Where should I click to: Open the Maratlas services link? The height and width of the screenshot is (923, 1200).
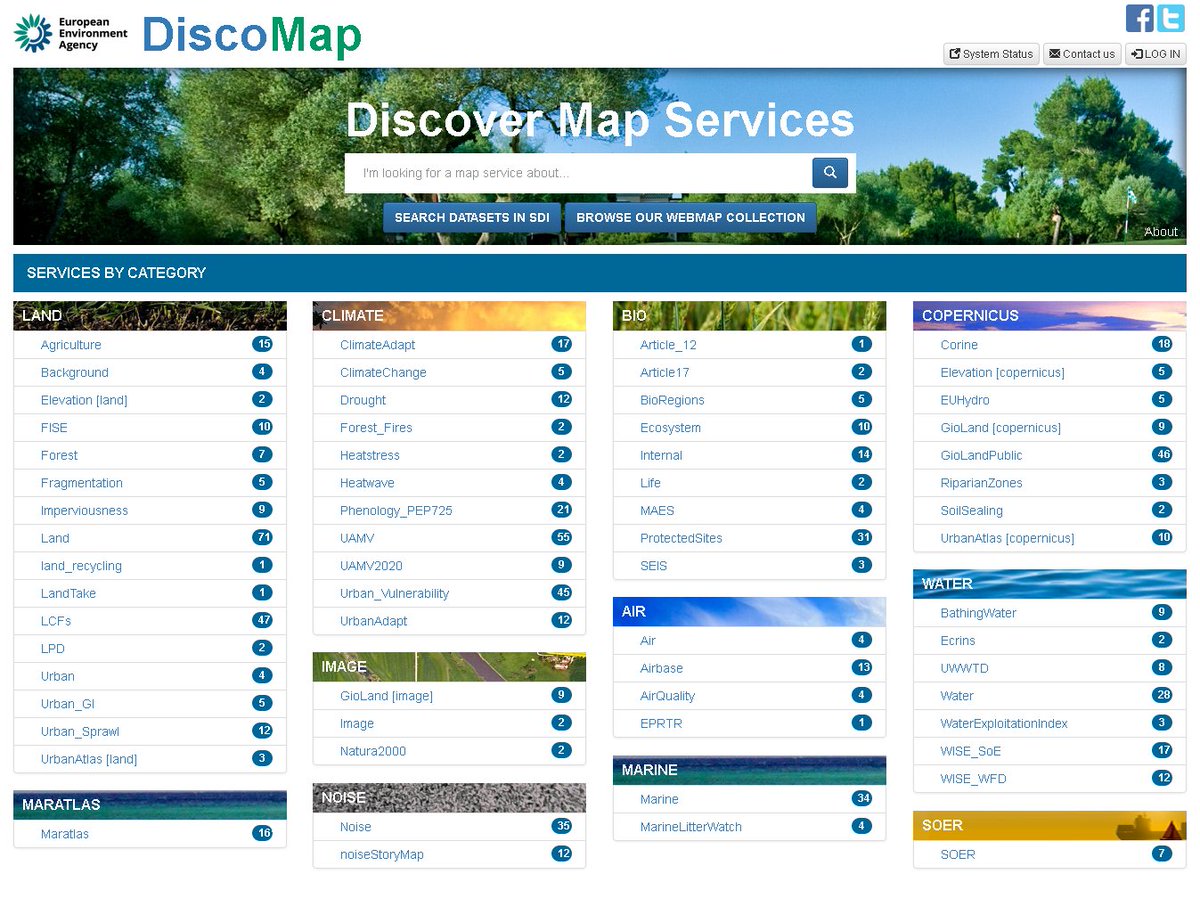point(65,835)
